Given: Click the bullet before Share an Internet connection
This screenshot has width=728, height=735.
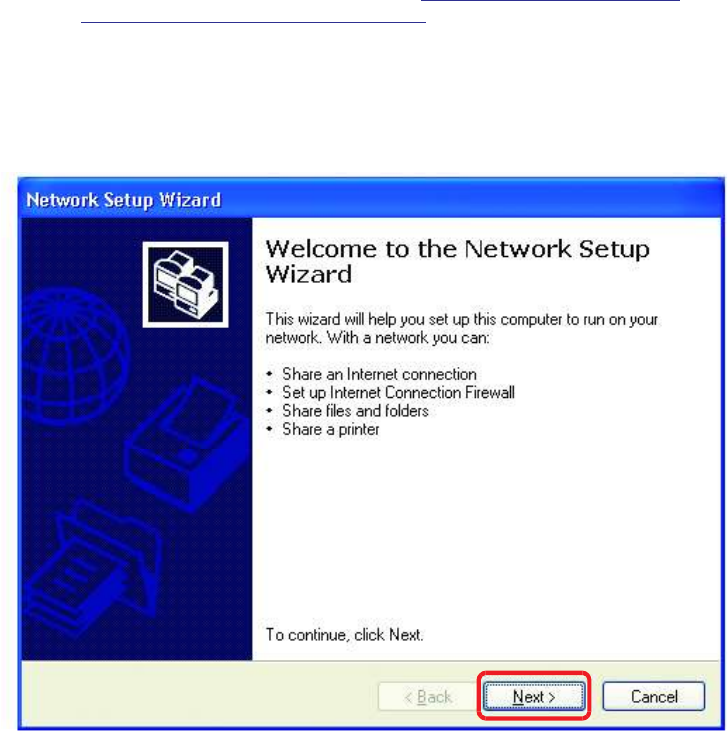Looking at the screenshot, I should click(270, 374).
